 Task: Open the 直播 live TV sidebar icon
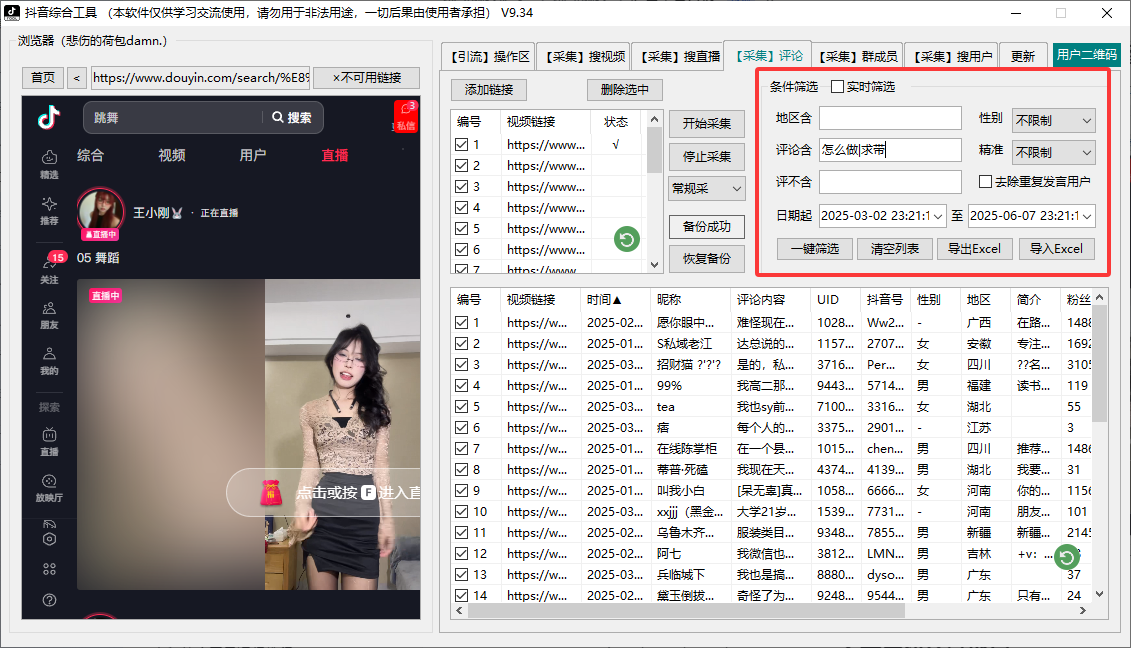(x=49, y=440)
